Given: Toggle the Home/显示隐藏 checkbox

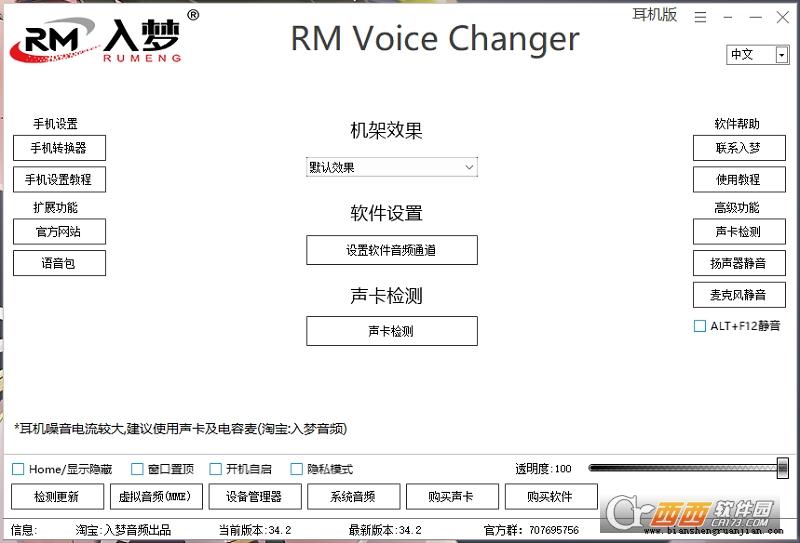Looking at the screenshot, I should (x=18, y=469).
